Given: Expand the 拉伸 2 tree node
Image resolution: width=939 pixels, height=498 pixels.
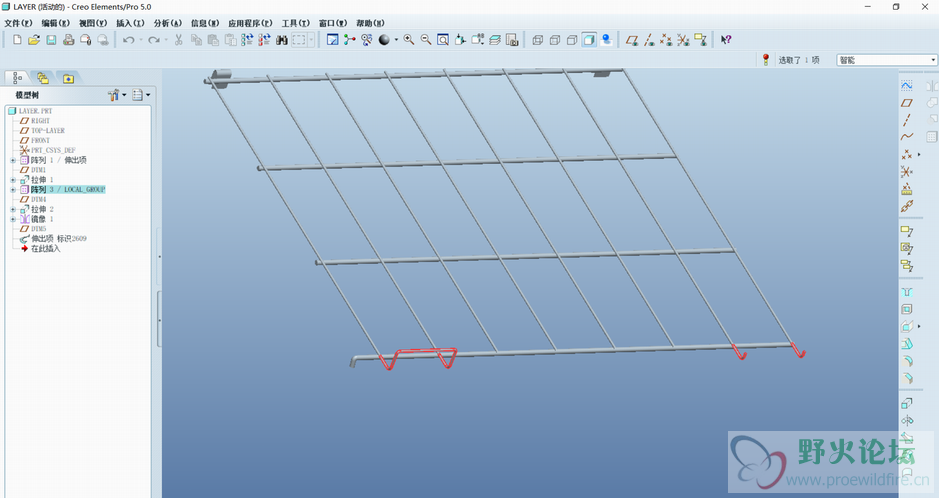Looking at the screenshot, I should pos(13,209).
